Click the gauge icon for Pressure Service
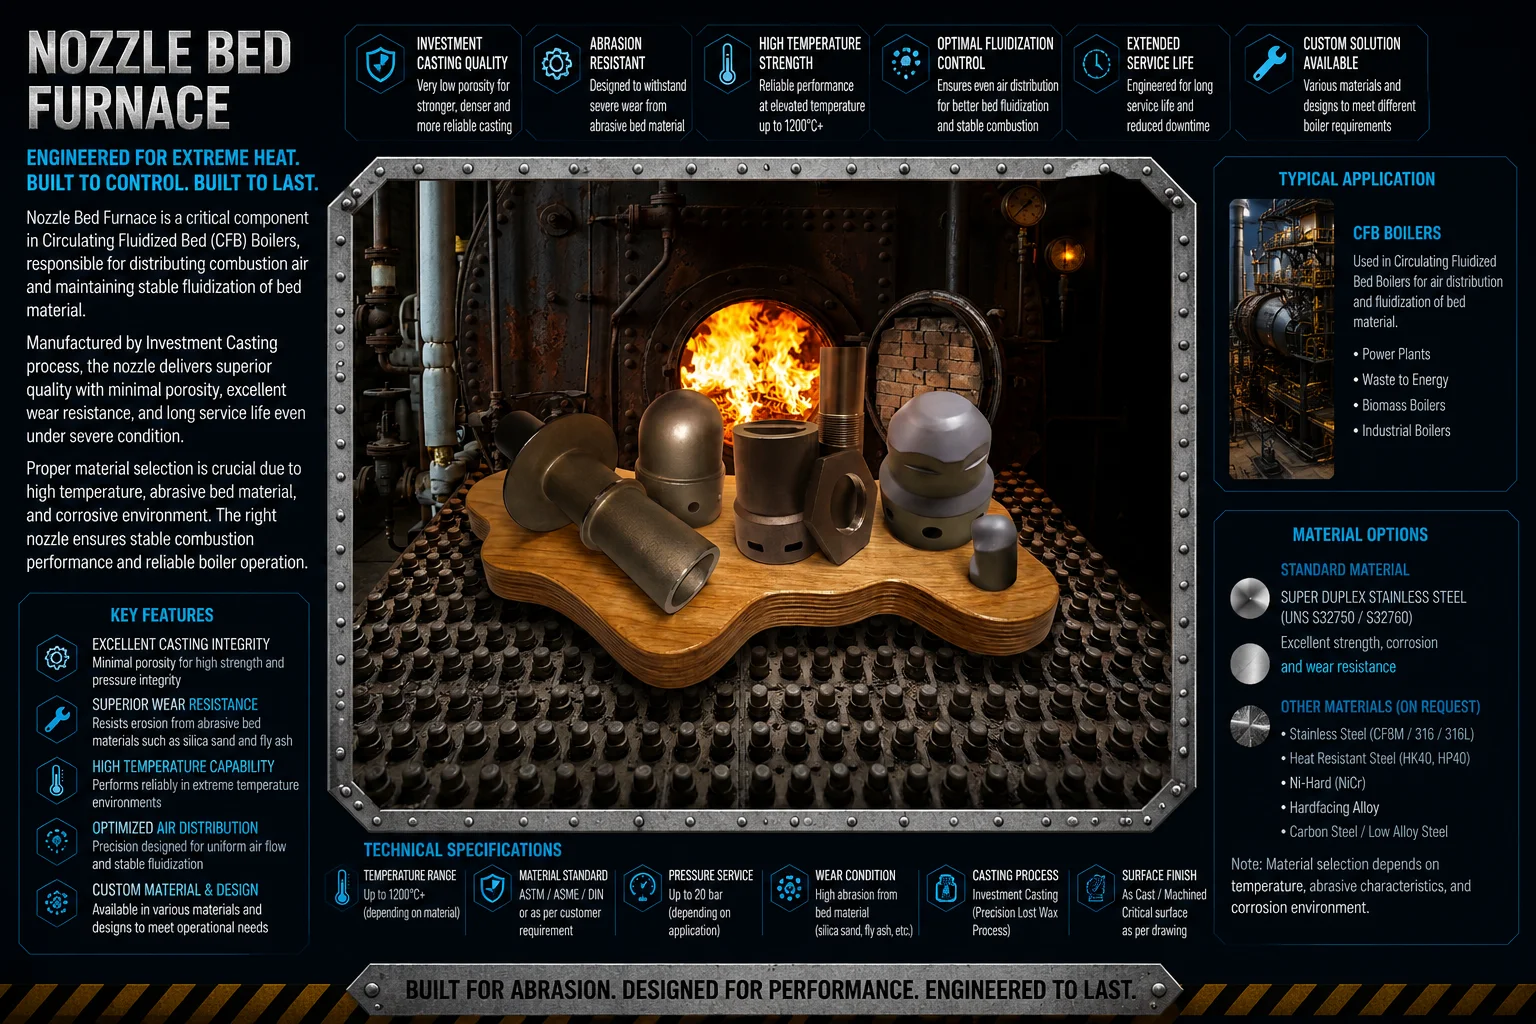1536x1024 pixels. point(643,886)
